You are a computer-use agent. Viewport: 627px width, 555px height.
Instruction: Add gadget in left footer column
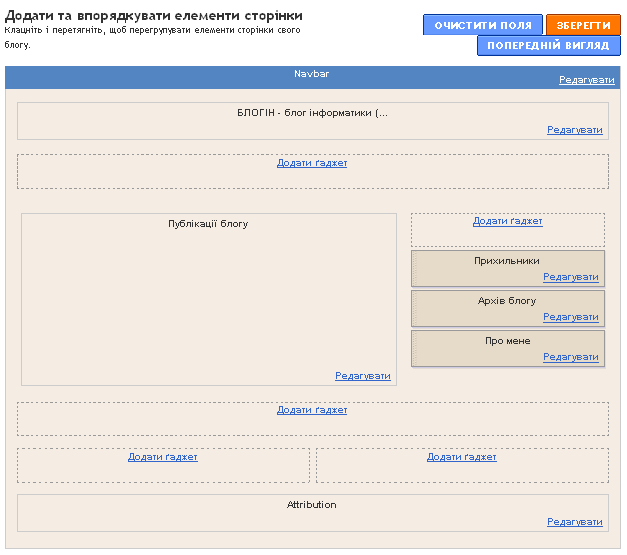click(x=163, y=457)
